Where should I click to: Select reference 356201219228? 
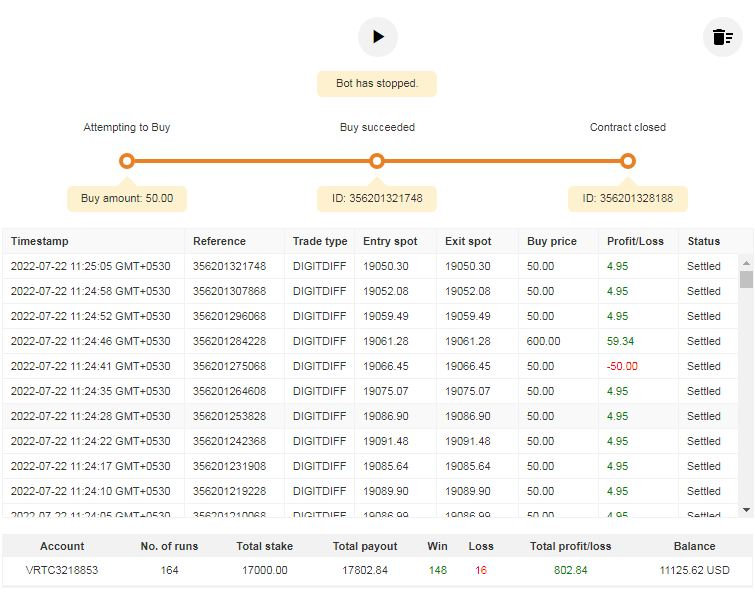pos(230,492)
